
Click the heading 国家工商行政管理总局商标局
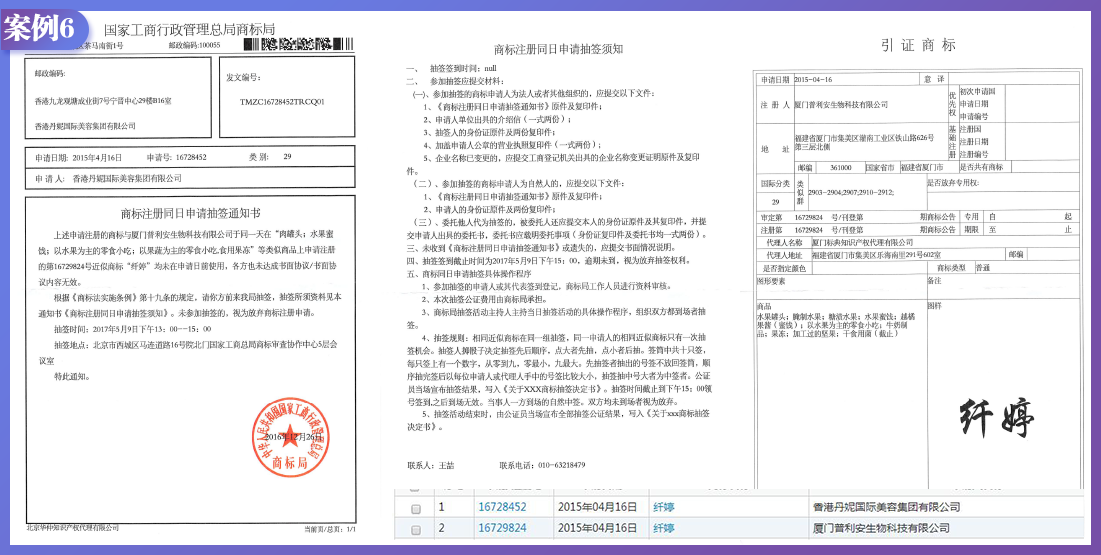click(190, 30)
